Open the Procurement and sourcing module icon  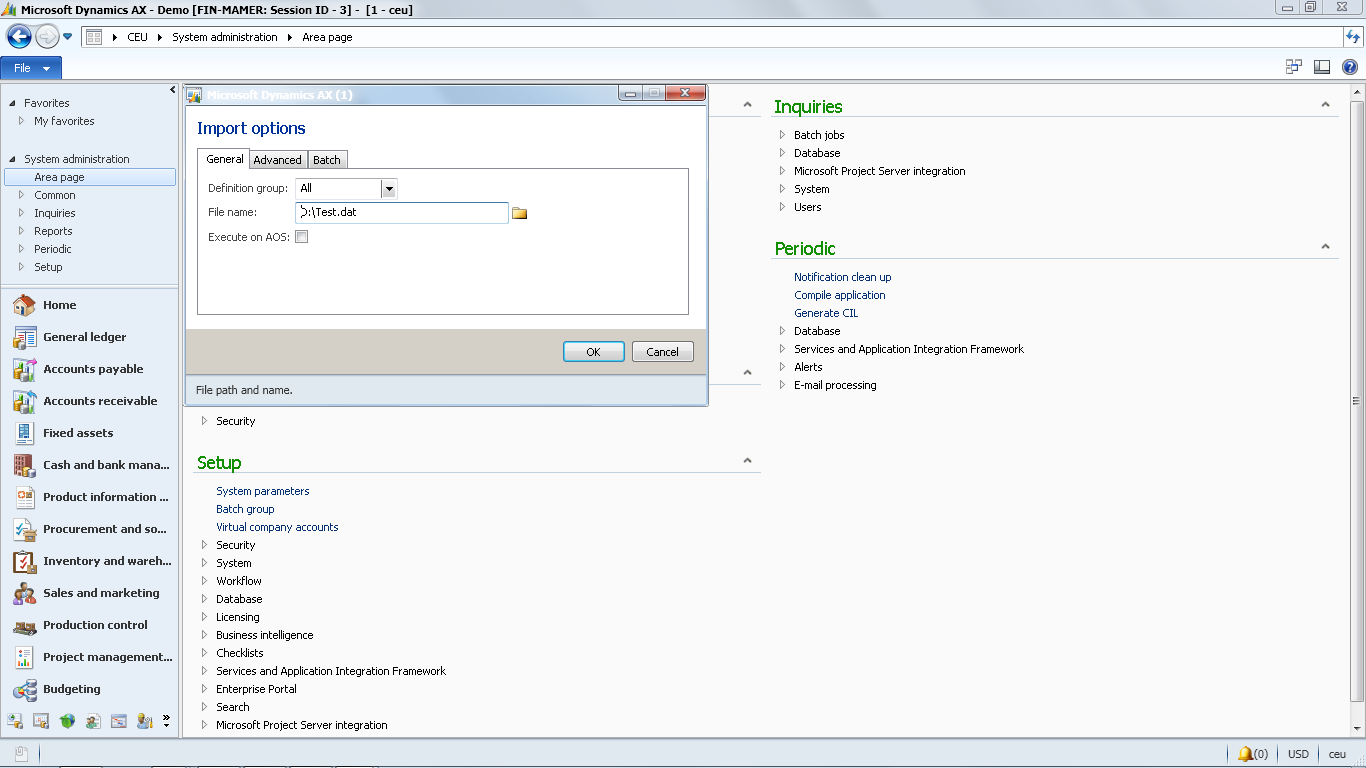click(x=24, y=529)
